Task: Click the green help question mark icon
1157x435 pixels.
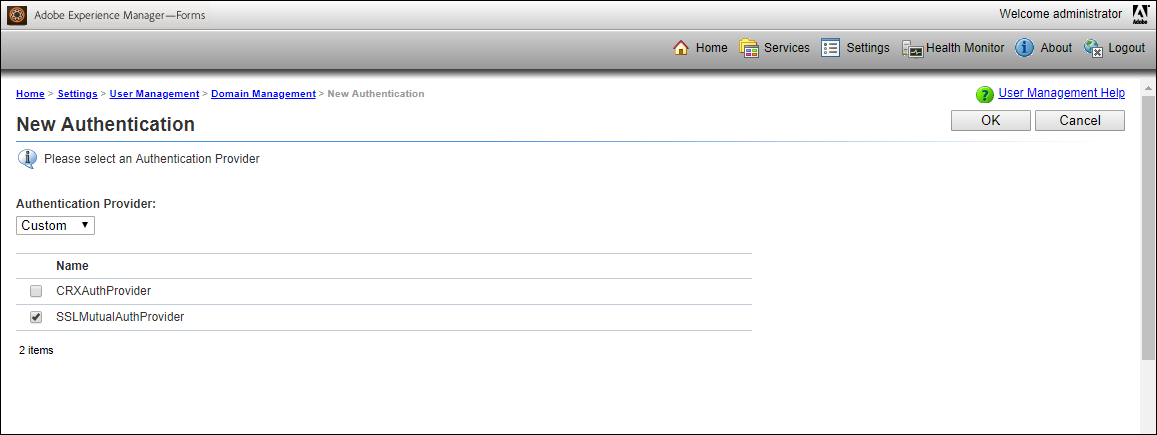Action: (x=984, y=94)
